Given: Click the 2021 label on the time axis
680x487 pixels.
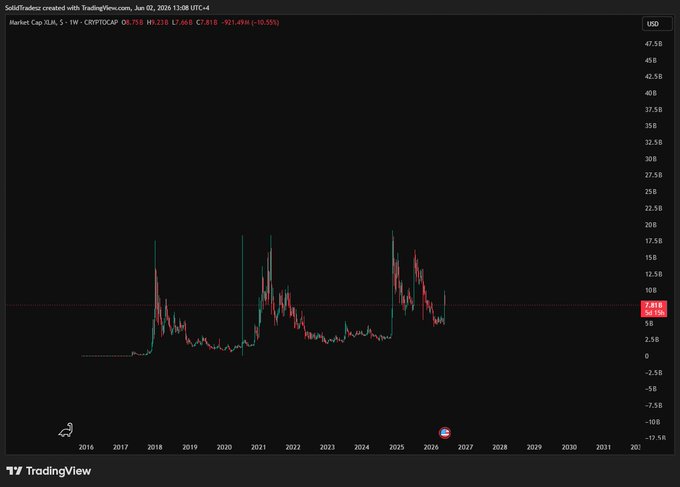Looking at the screenshot, I should [258, 447].
